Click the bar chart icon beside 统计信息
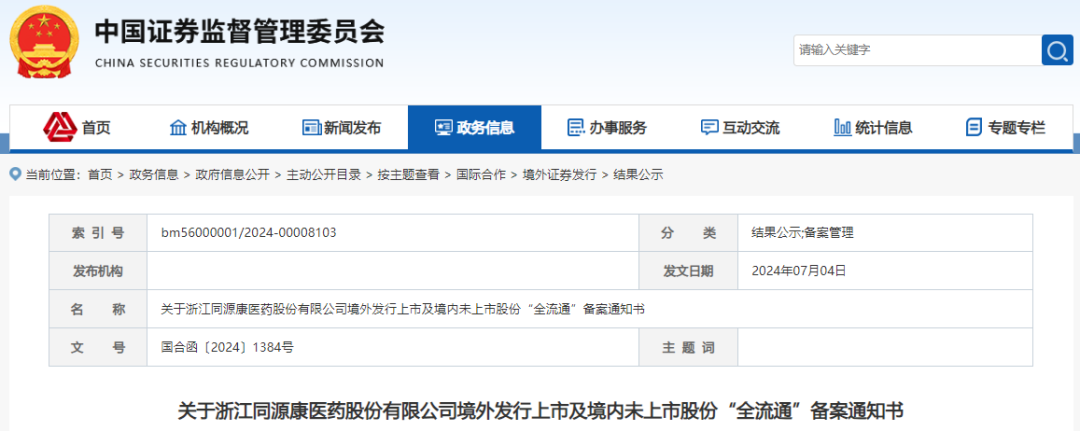Screen dimensions: 1080x431 pos(842,128)
